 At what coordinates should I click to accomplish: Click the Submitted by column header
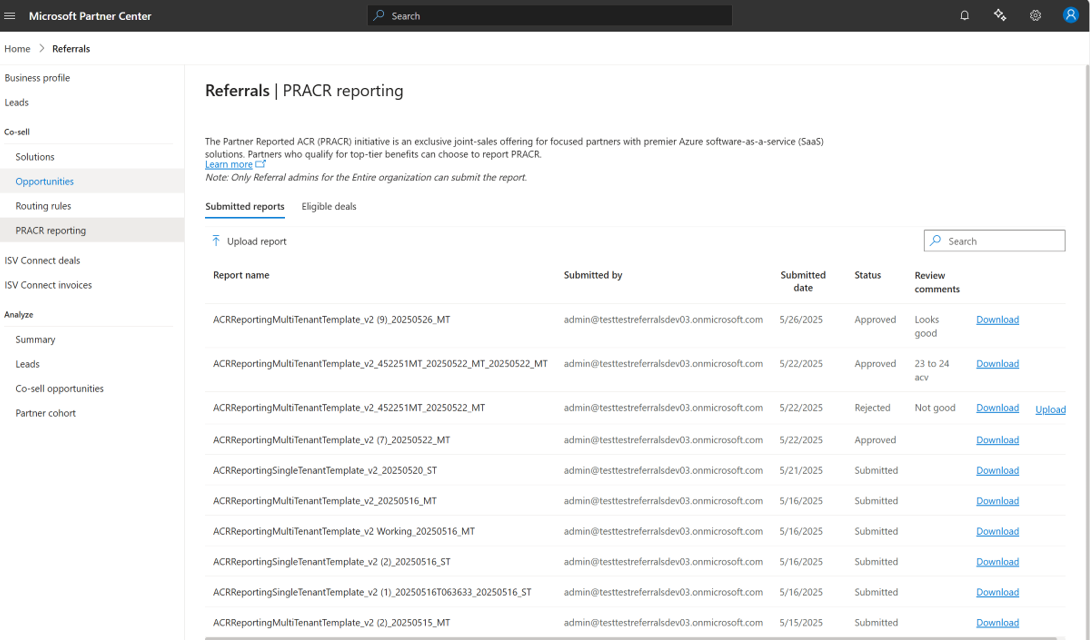point(593,275)
